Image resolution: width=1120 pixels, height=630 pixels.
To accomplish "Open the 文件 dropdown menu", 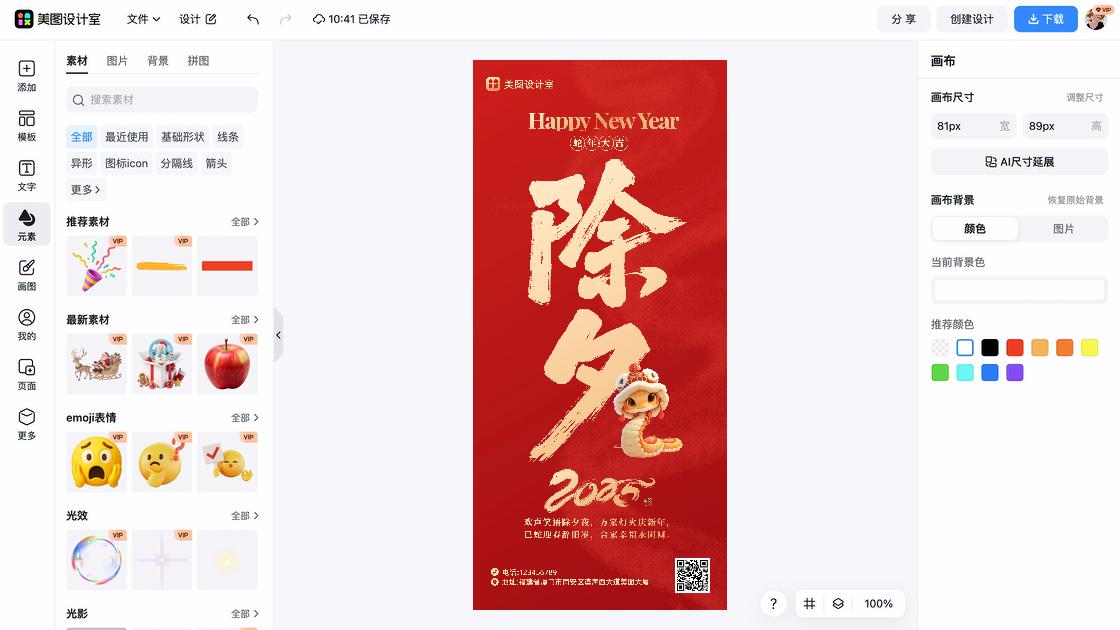I will (143, 19).
